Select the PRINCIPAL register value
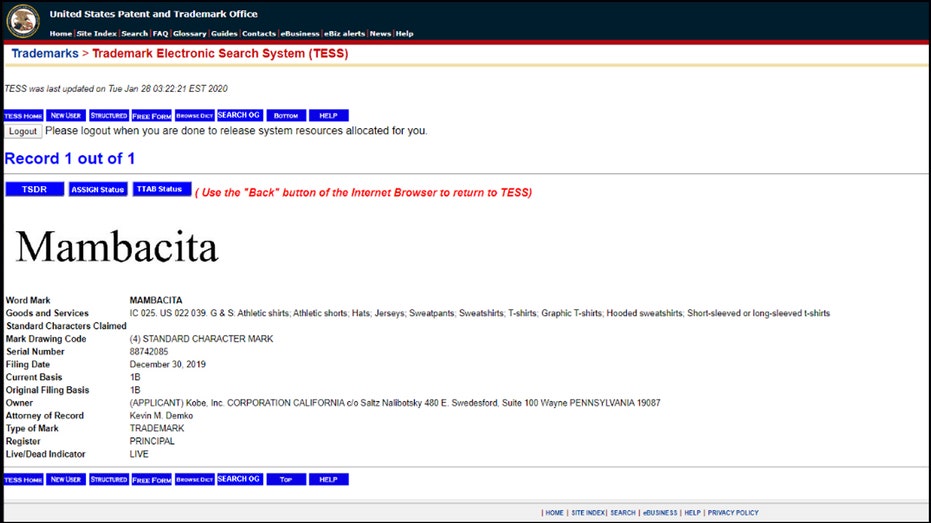Viewport: 931px width, 523px height. tap(152, 441)
